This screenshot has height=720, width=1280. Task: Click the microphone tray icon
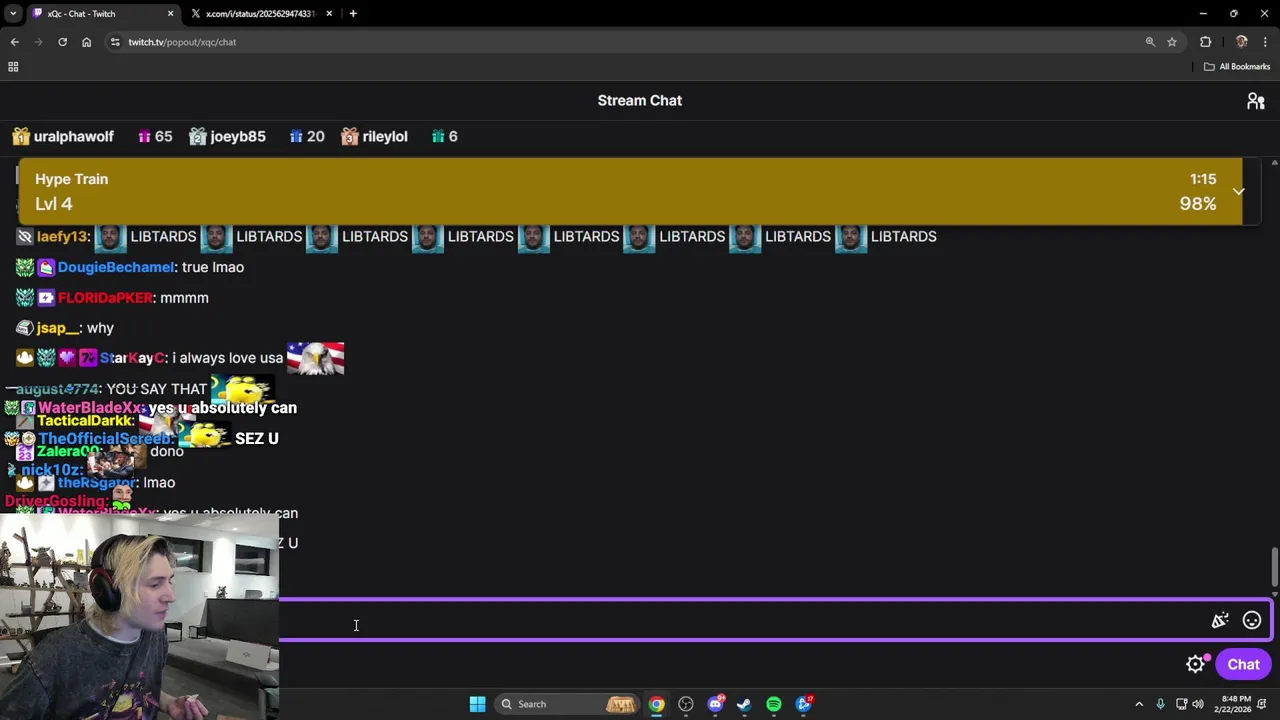click(1160, 704)
